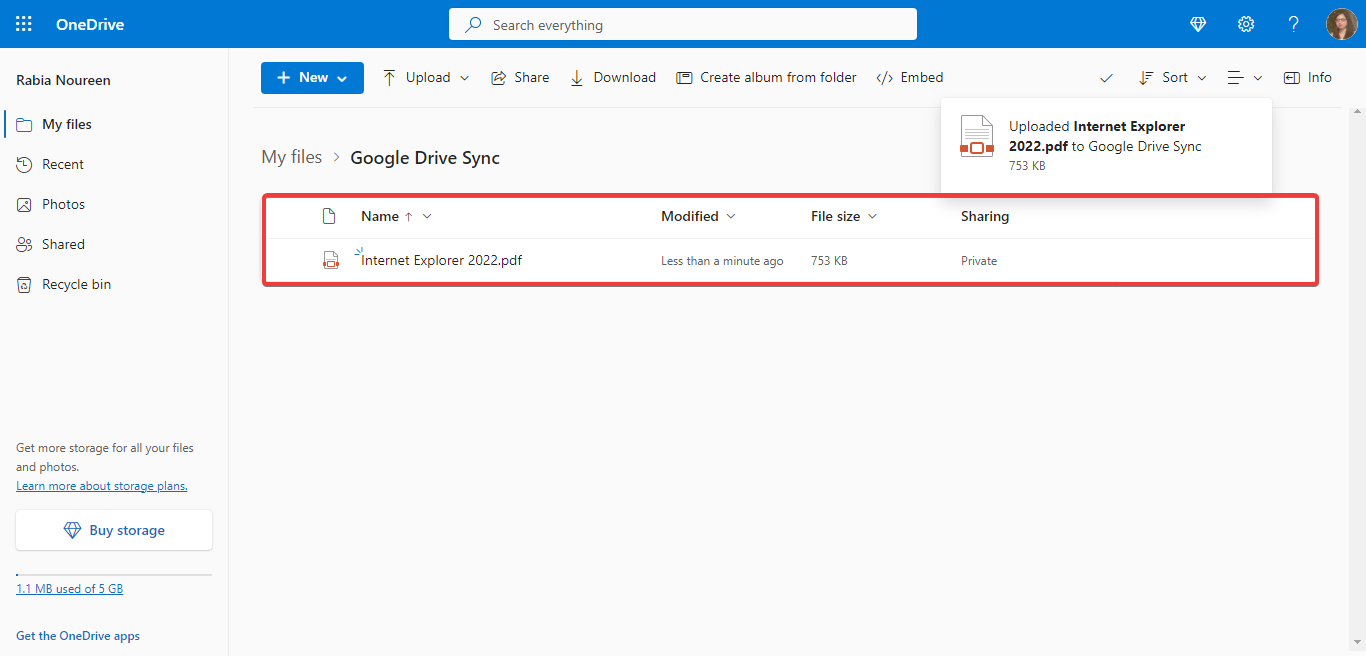Click My files breadcrumb link

[292, 157]
